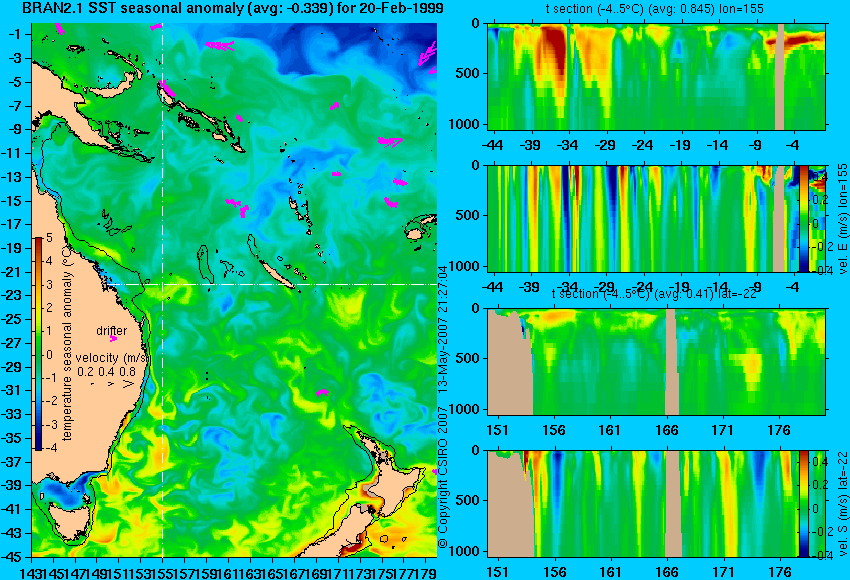850x580 pixels.
Task: Click the large drifter arrow at map's top-right
Action: tap(427, 54)
